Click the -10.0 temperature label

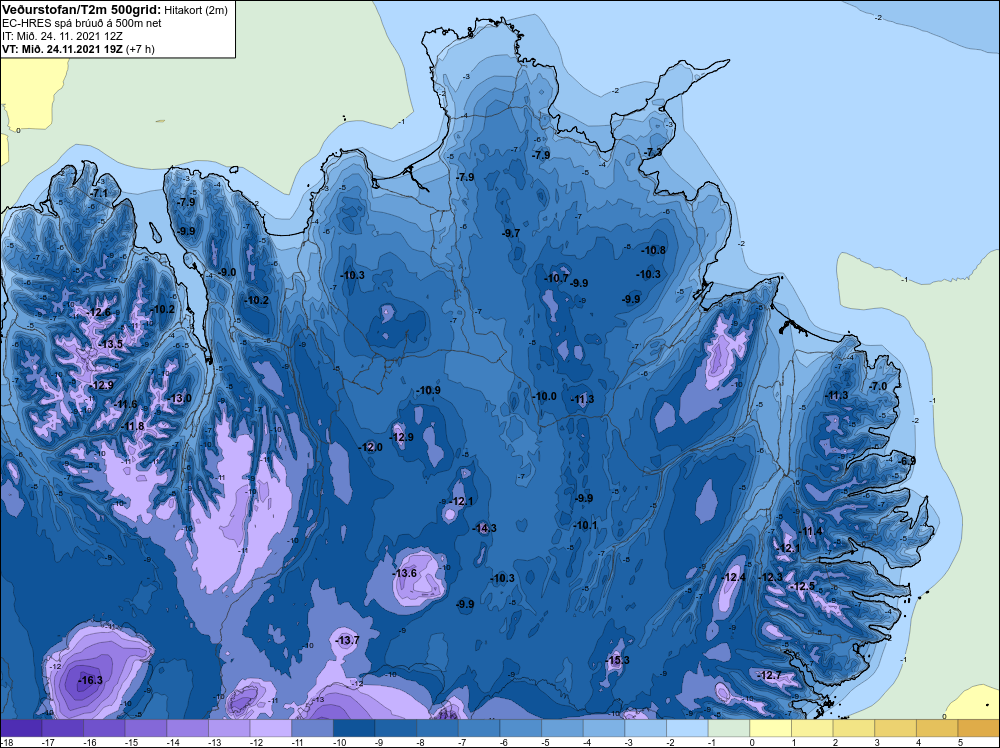(544, 396)
